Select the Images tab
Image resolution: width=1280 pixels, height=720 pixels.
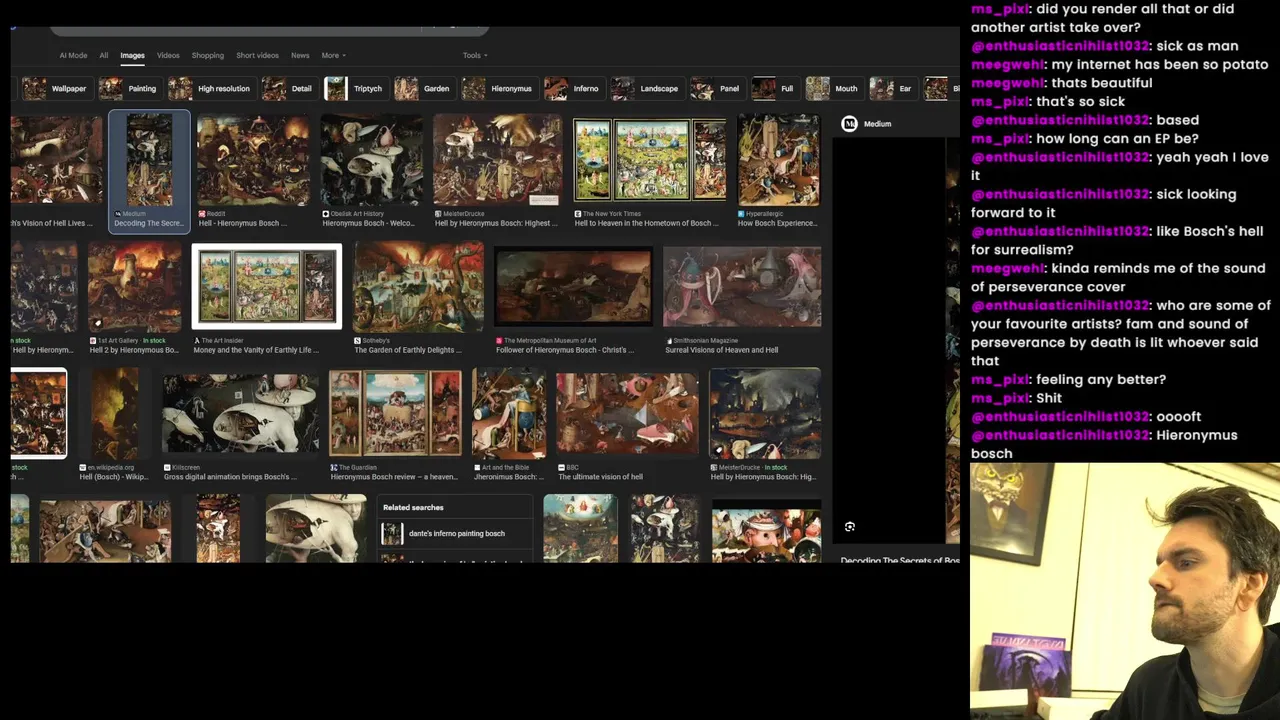[x=132, y=55]
